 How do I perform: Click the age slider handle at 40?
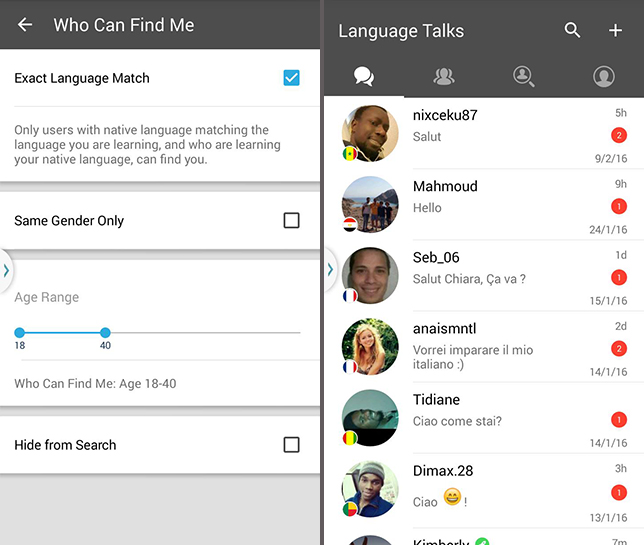(x=105, y=332)
